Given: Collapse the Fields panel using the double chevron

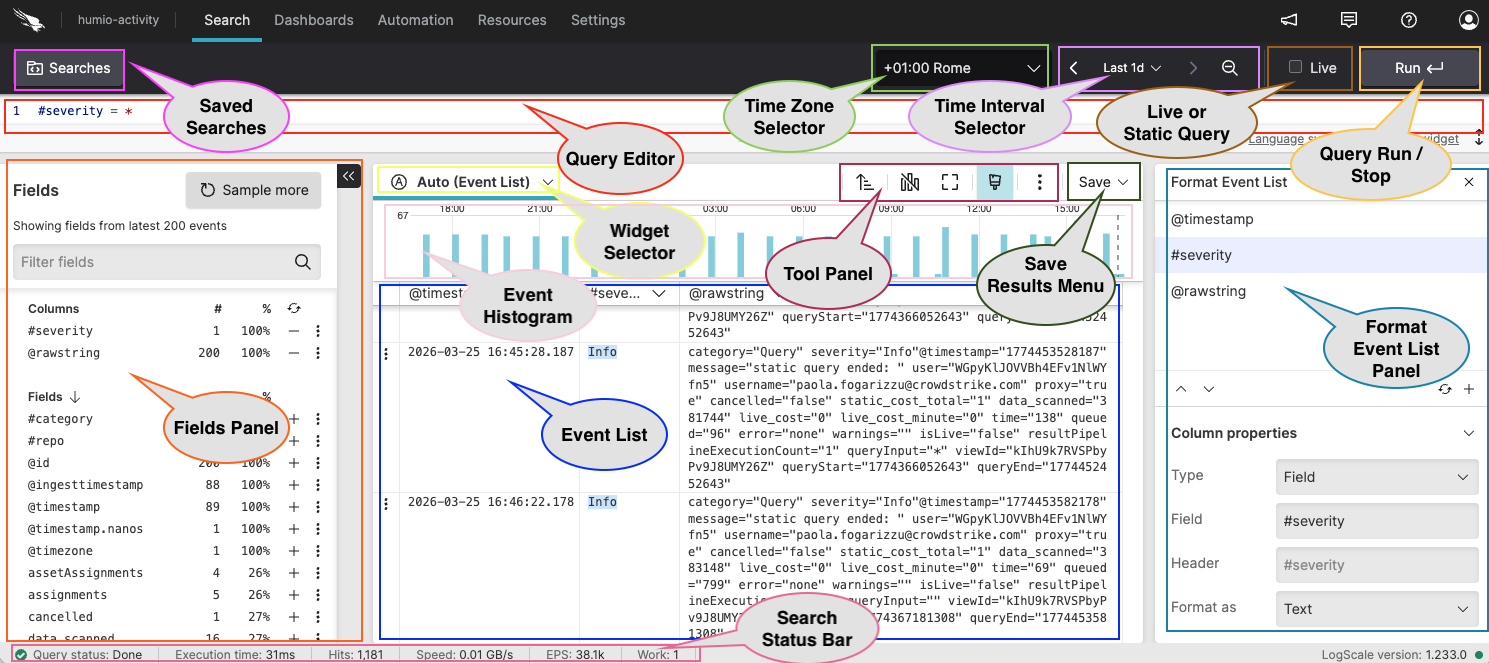Looking at the screenshot, I should pyautogui.click(x=348, y=176).
